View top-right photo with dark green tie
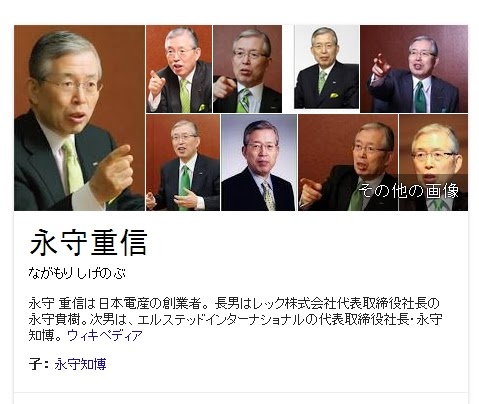479x404 pixels. tap(414, 69)
